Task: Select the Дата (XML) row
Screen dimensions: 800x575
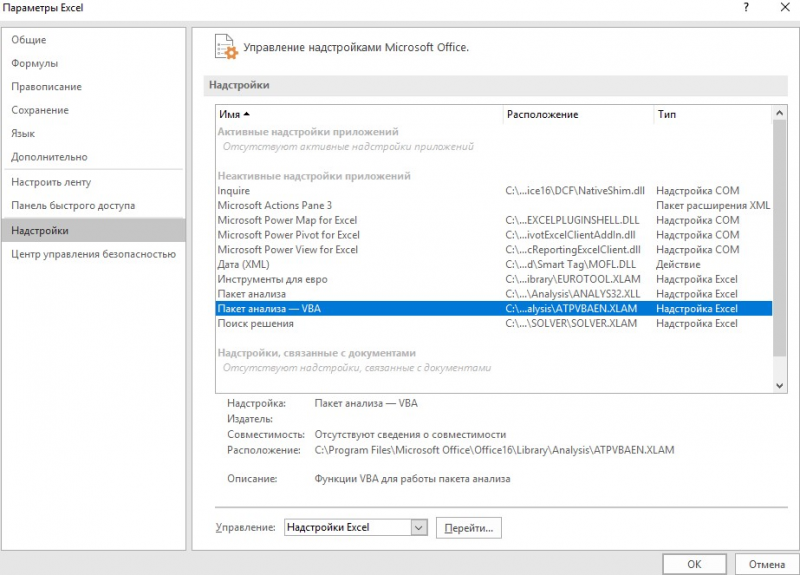Action: click(494, 265)
